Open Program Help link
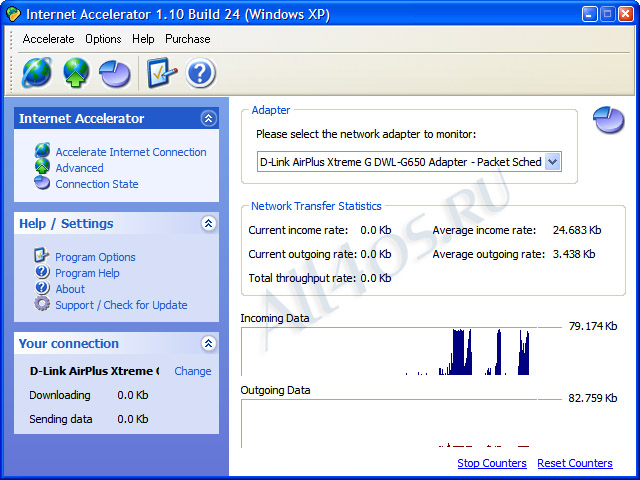640x480 pixels. click(x=87, y=273)
